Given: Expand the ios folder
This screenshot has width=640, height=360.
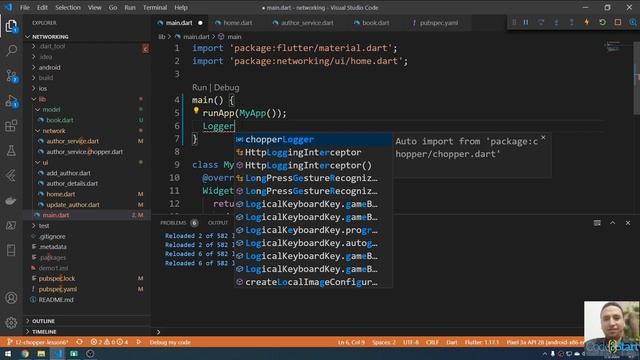Looking at the screenshot, I should click(x=42, y=89).
